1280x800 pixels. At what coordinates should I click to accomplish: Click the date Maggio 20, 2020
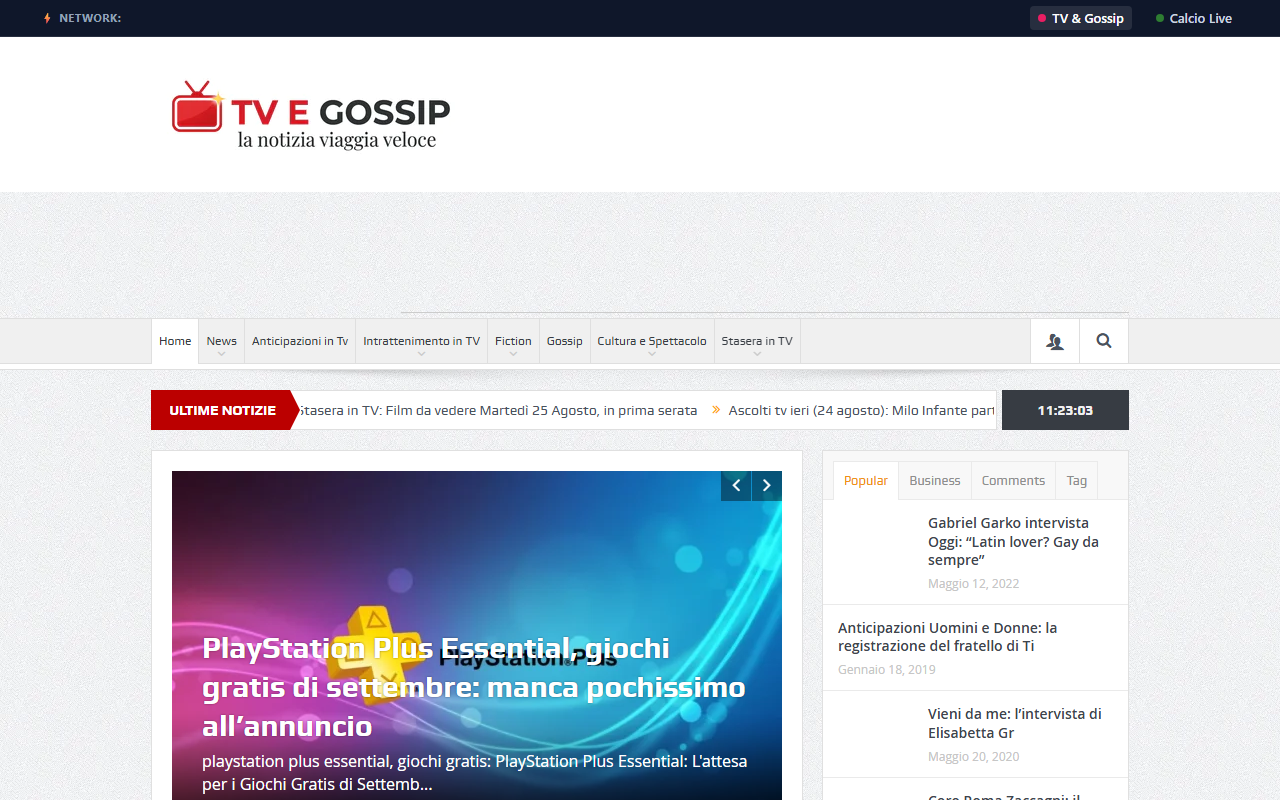[x=973, y=756]
